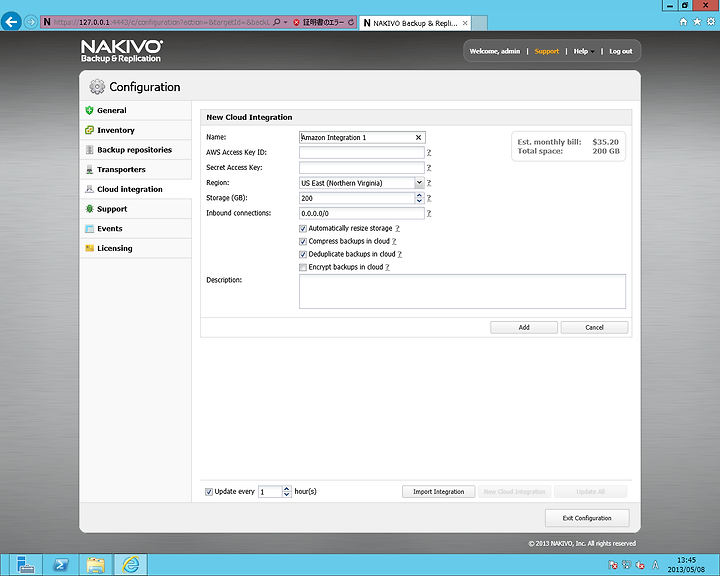Open browser address bar search dropdown
This screenshot has height=576, width=720.
285,22
